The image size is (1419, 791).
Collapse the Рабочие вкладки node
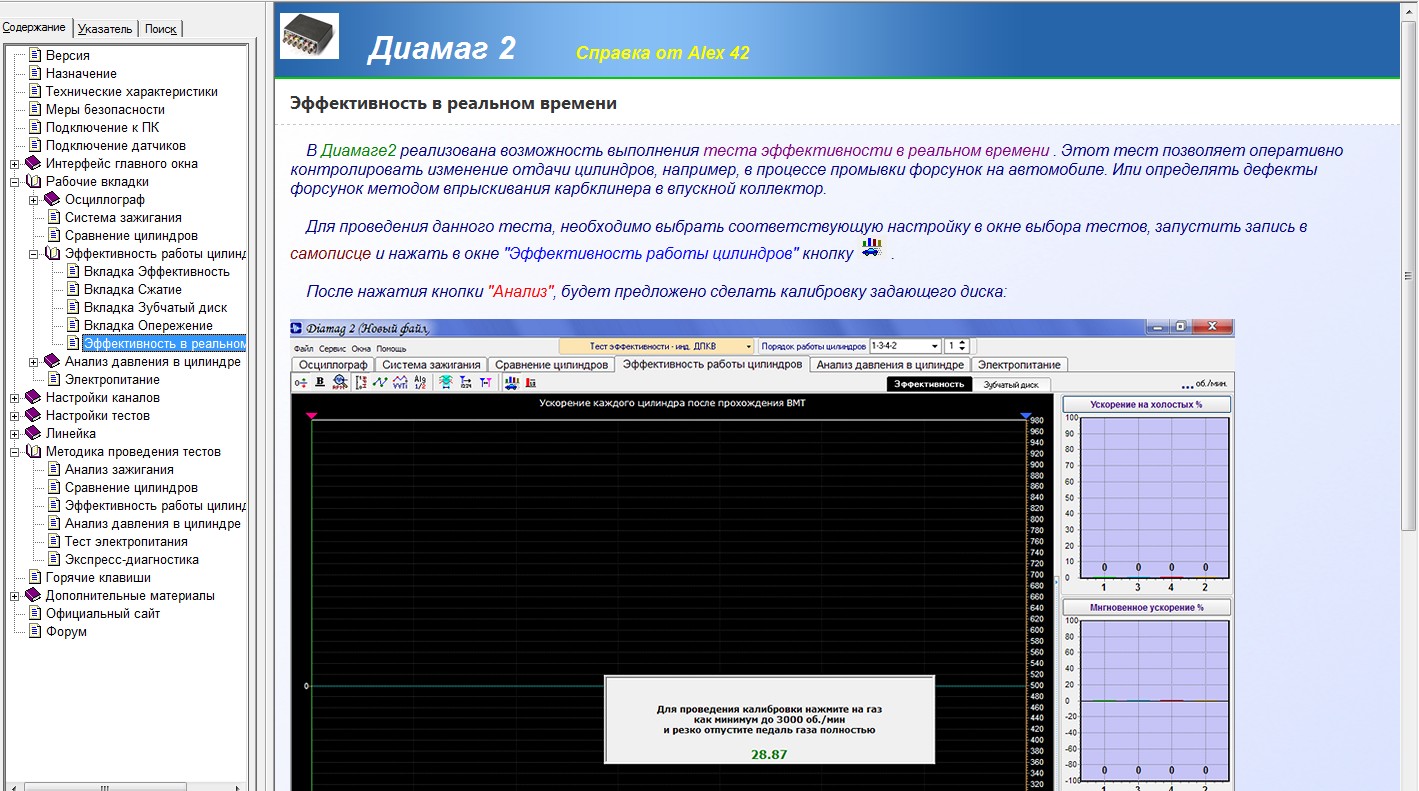coord(15,182)
